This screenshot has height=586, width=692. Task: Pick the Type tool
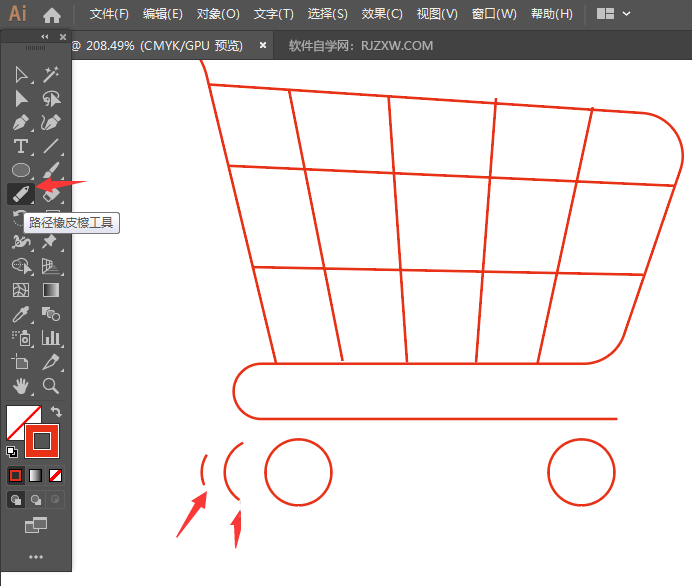coord(21,146)
